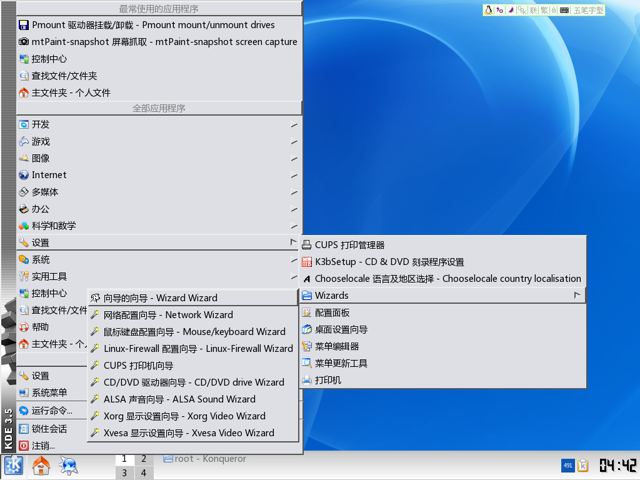Switch to virtual desktop 4
The width and height of the screenshot is (640, 480).
(144, 473)
